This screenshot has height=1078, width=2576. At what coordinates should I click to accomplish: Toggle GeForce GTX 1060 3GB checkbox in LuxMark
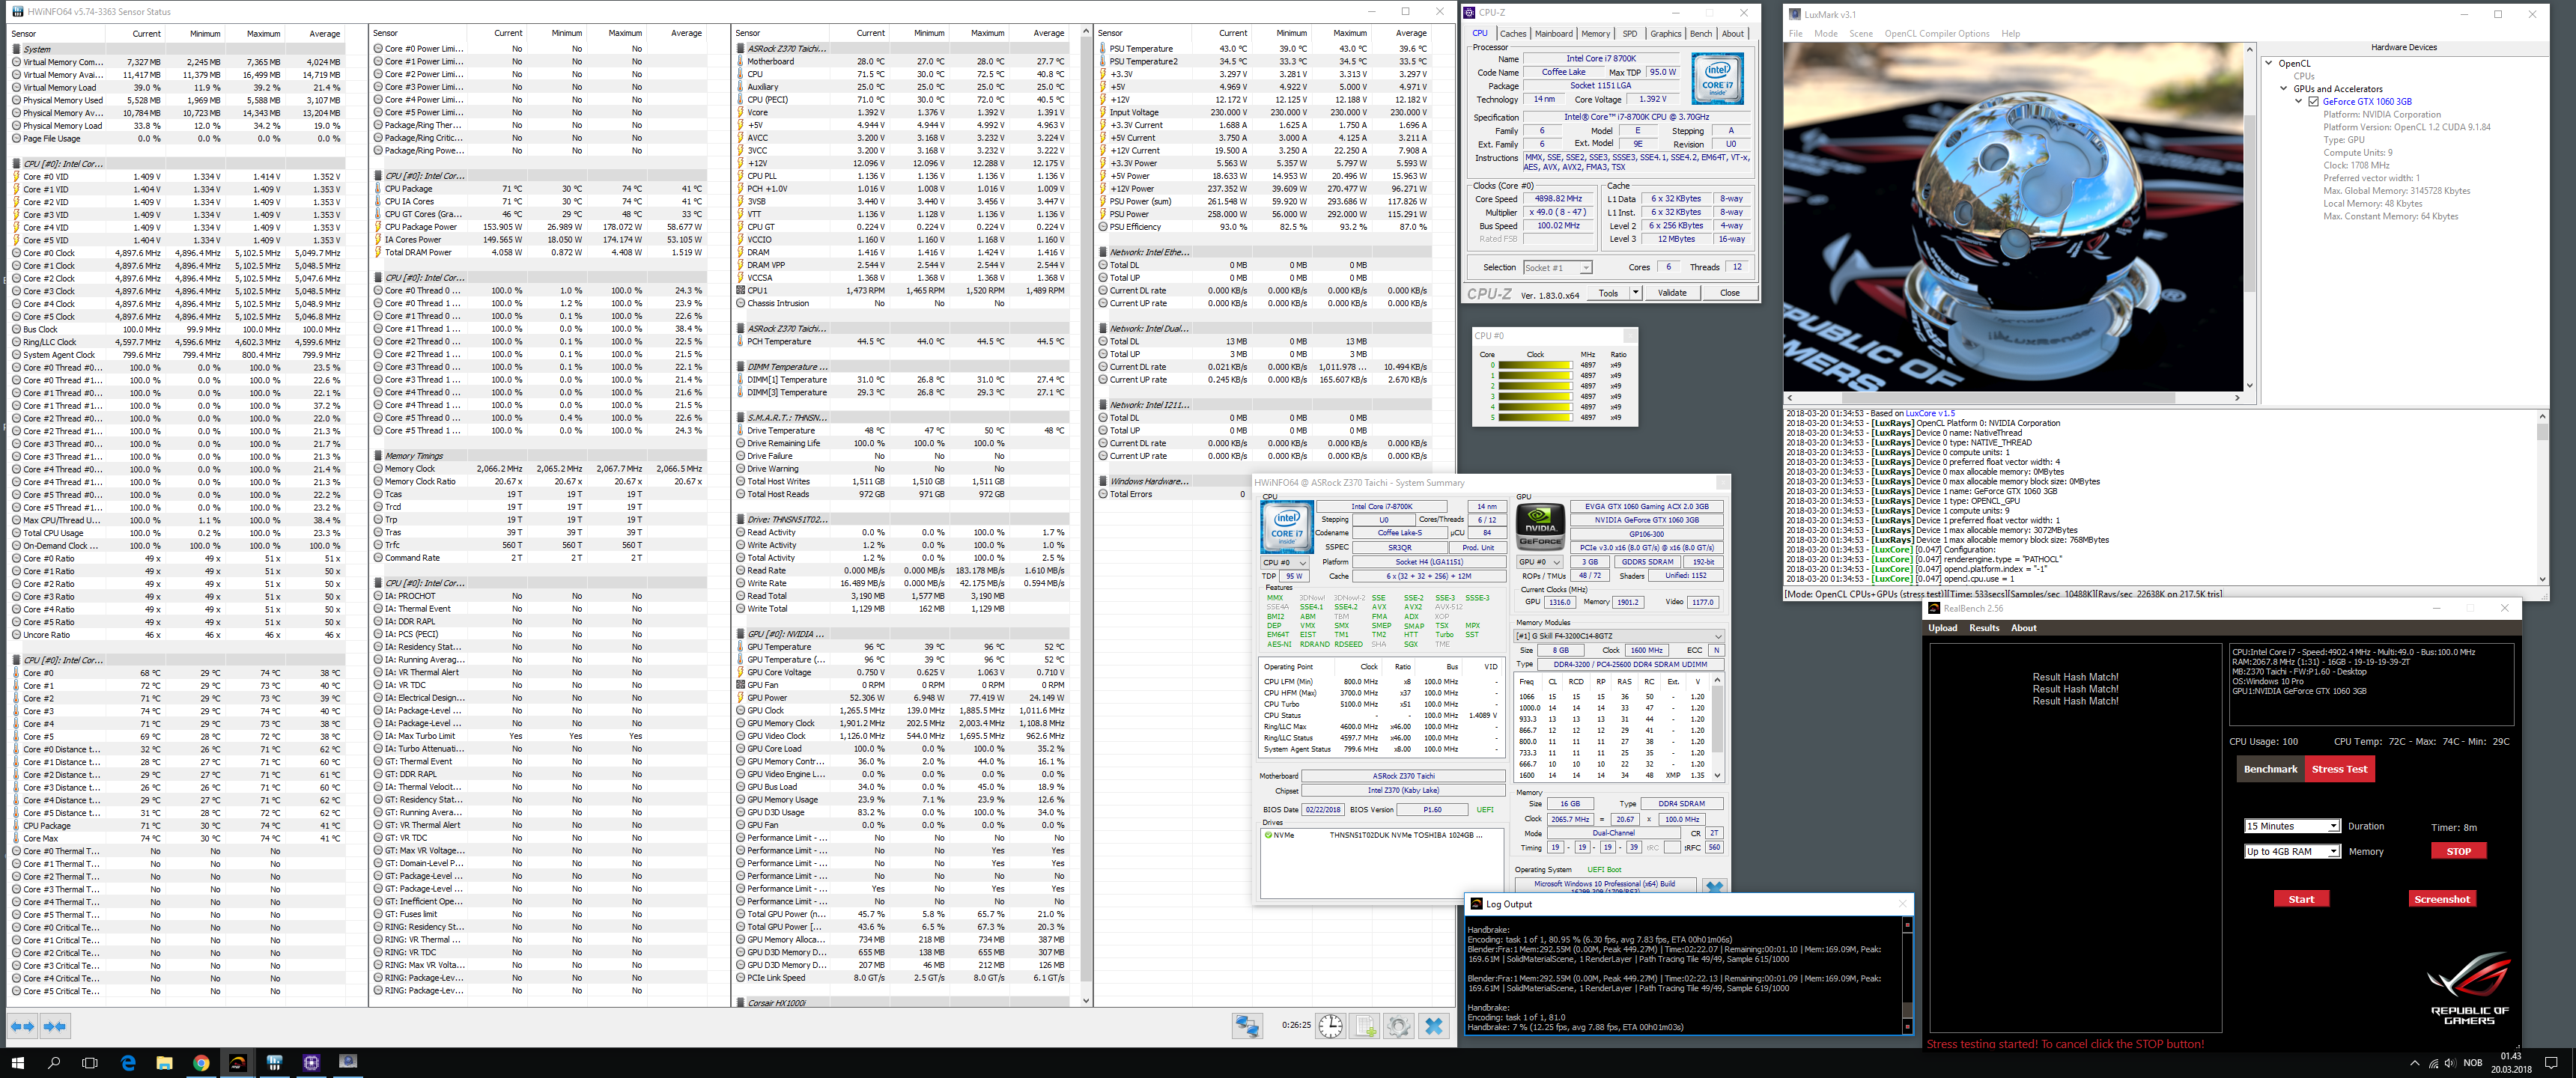tap(2314, 101)
